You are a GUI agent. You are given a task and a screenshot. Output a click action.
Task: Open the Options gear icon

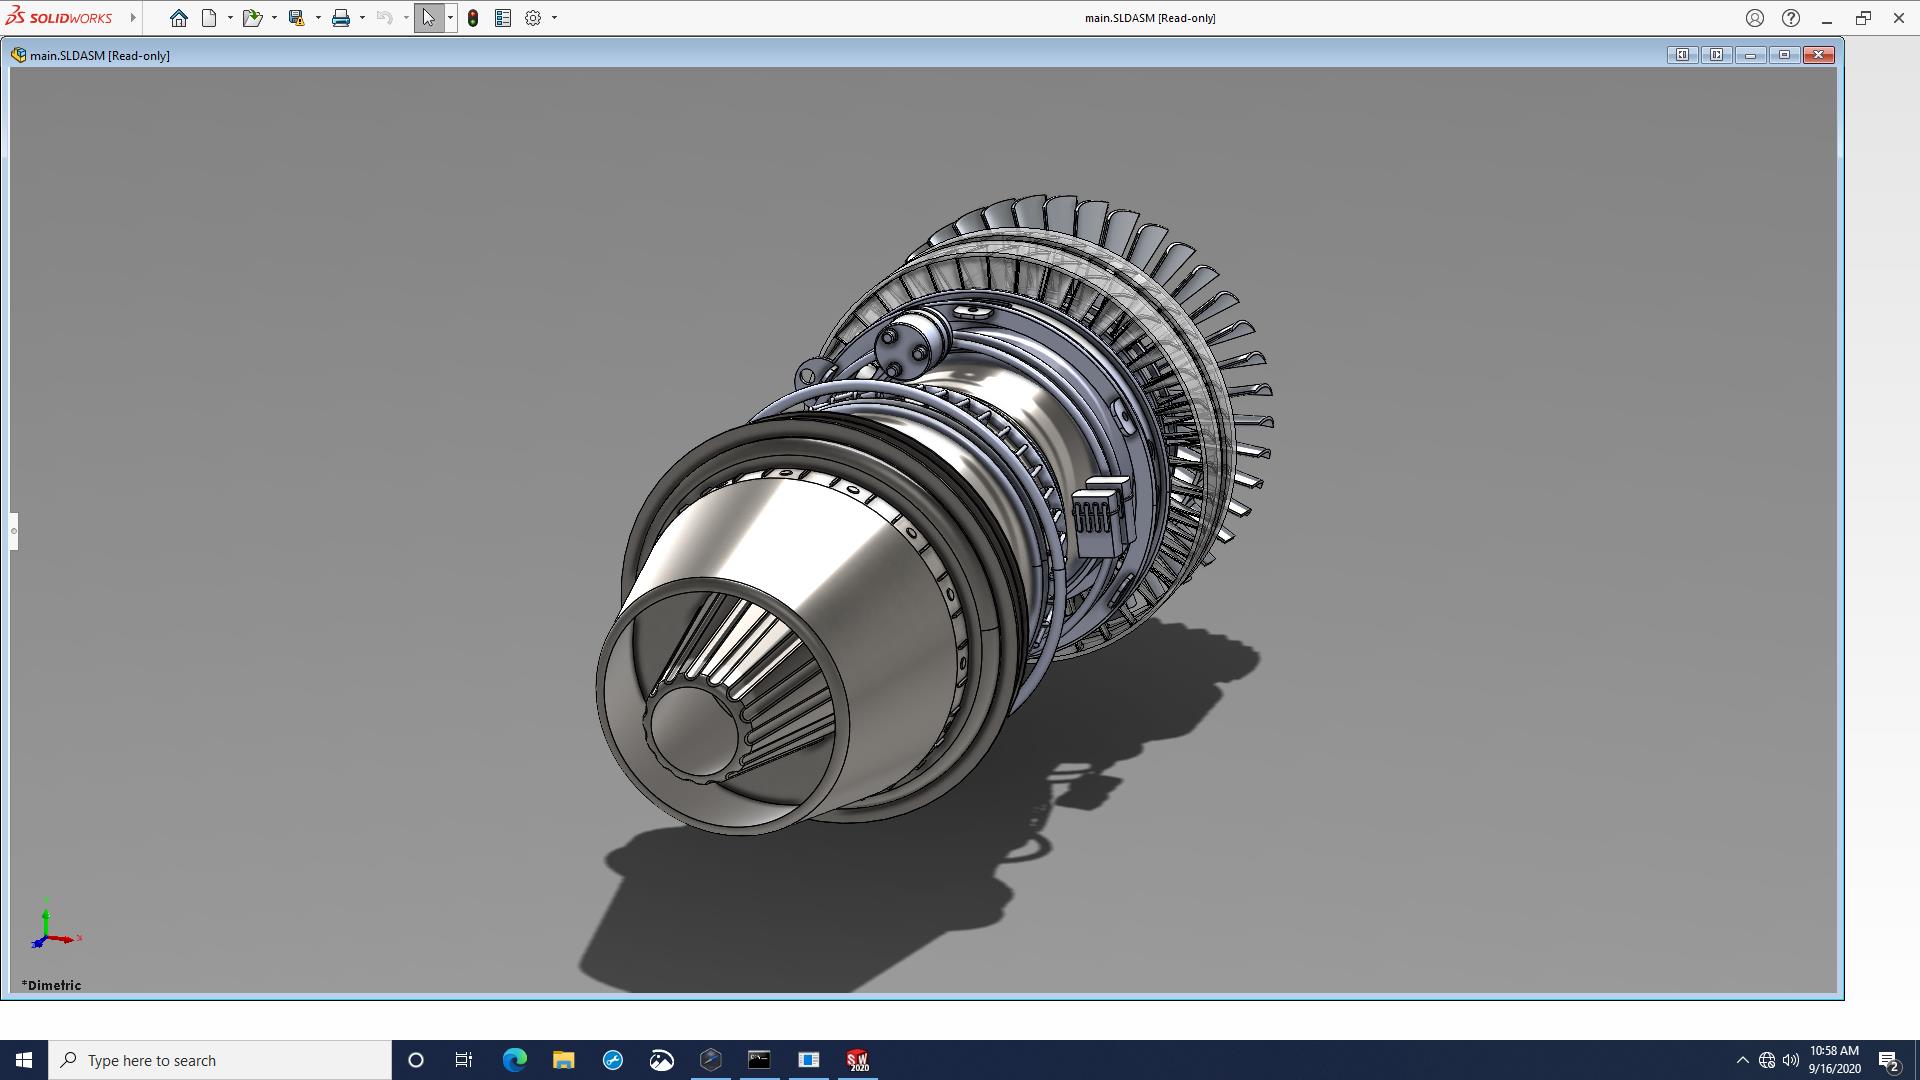533,18
